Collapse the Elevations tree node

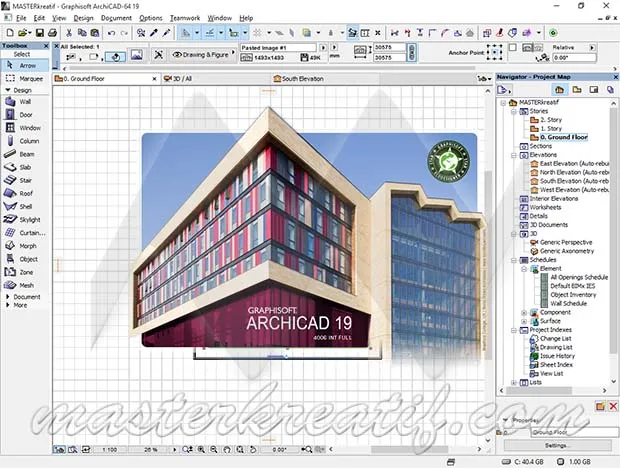[514, 155]
